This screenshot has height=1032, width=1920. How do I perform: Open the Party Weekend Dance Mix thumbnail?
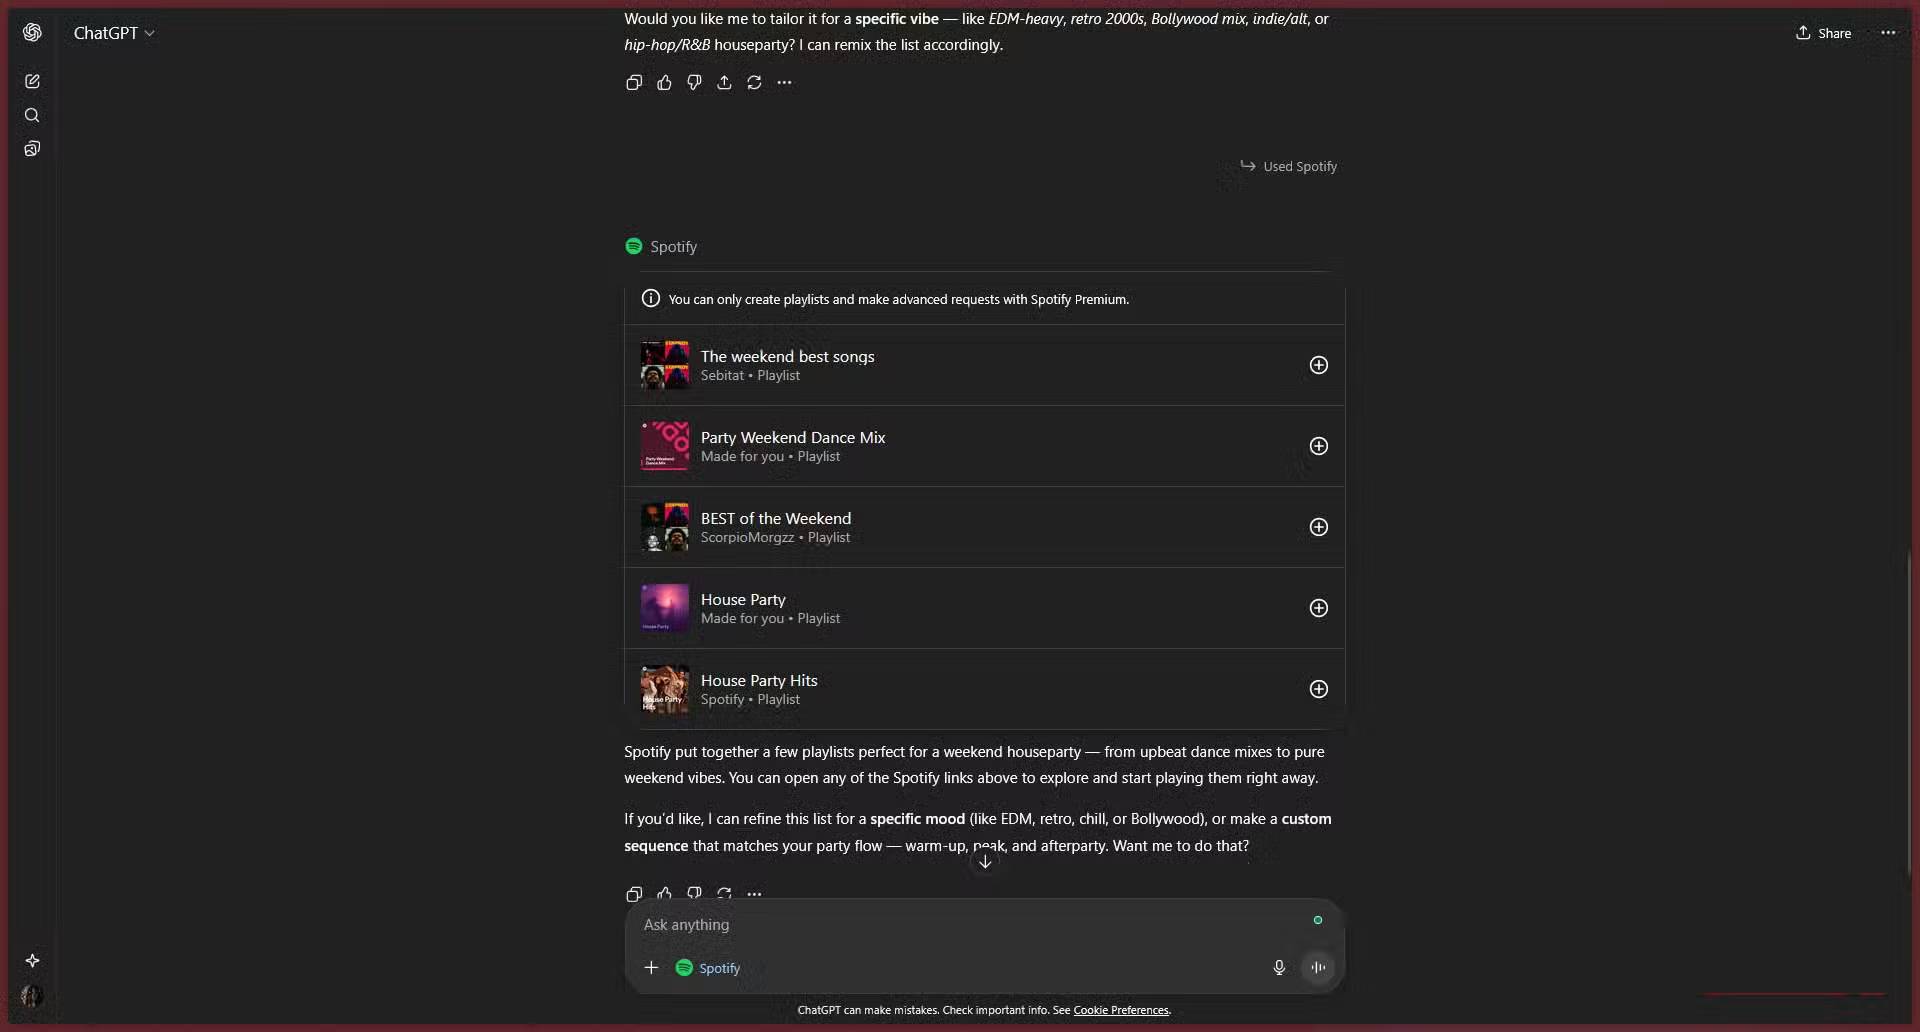click(664, 446)
